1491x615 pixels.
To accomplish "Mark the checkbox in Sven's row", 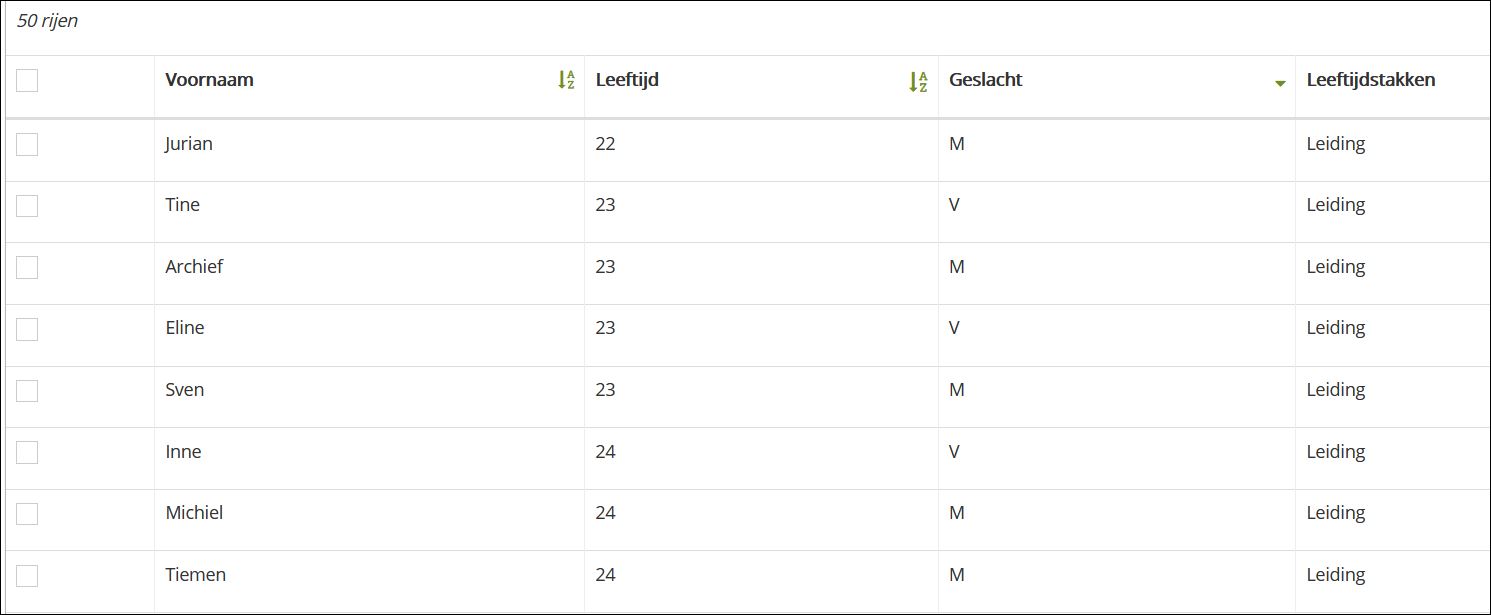I will click(27, 390).
